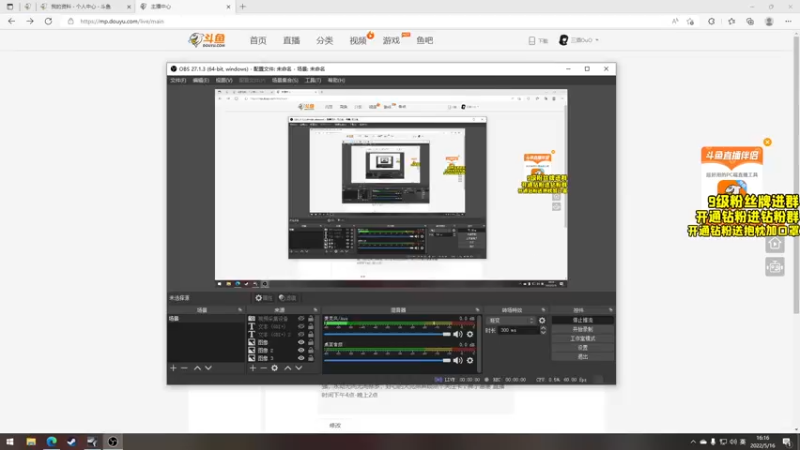
Task: Toggle visibility of image 3 source
Action: click(301, 358)
